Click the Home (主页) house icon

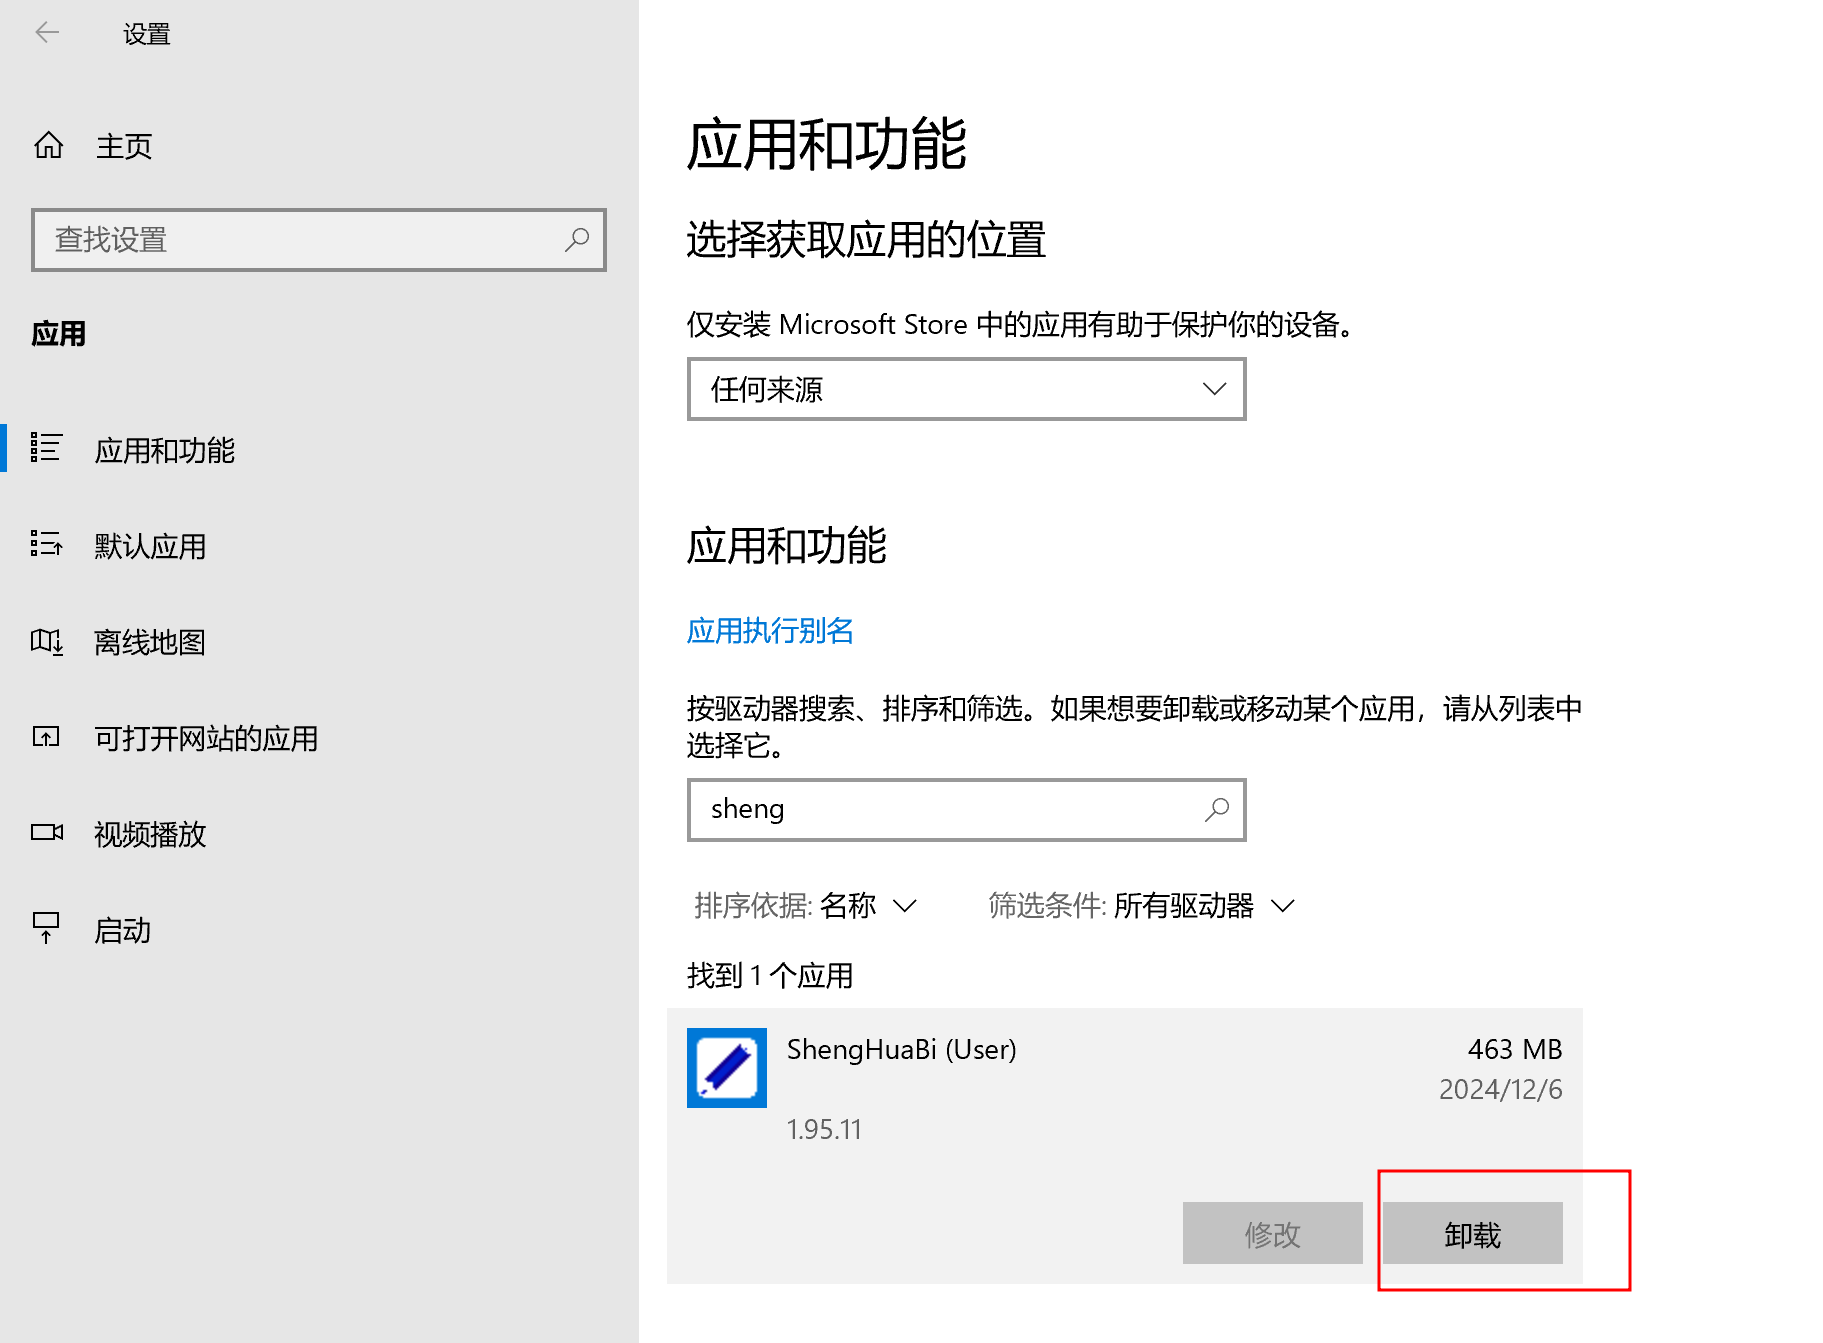pos(48,146)
